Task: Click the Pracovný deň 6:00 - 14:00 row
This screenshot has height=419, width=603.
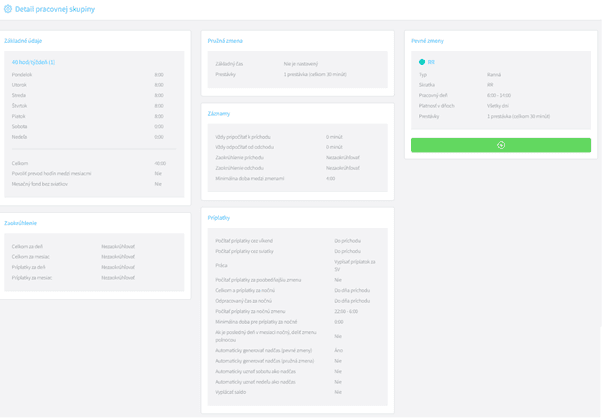Action: (x=500, y=95)
